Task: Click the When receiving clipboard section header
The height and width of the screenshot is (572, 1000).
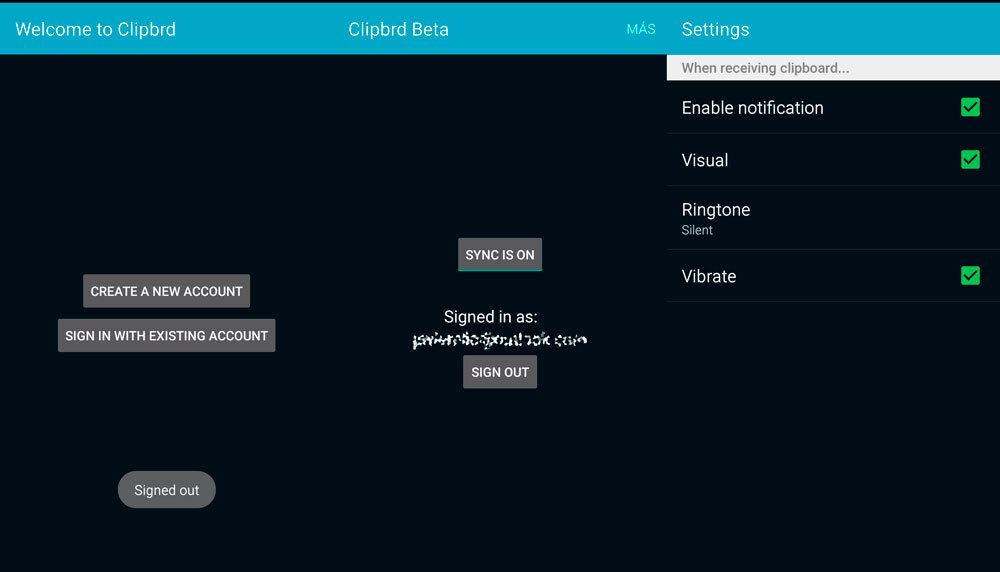Action: pos(765,68)
